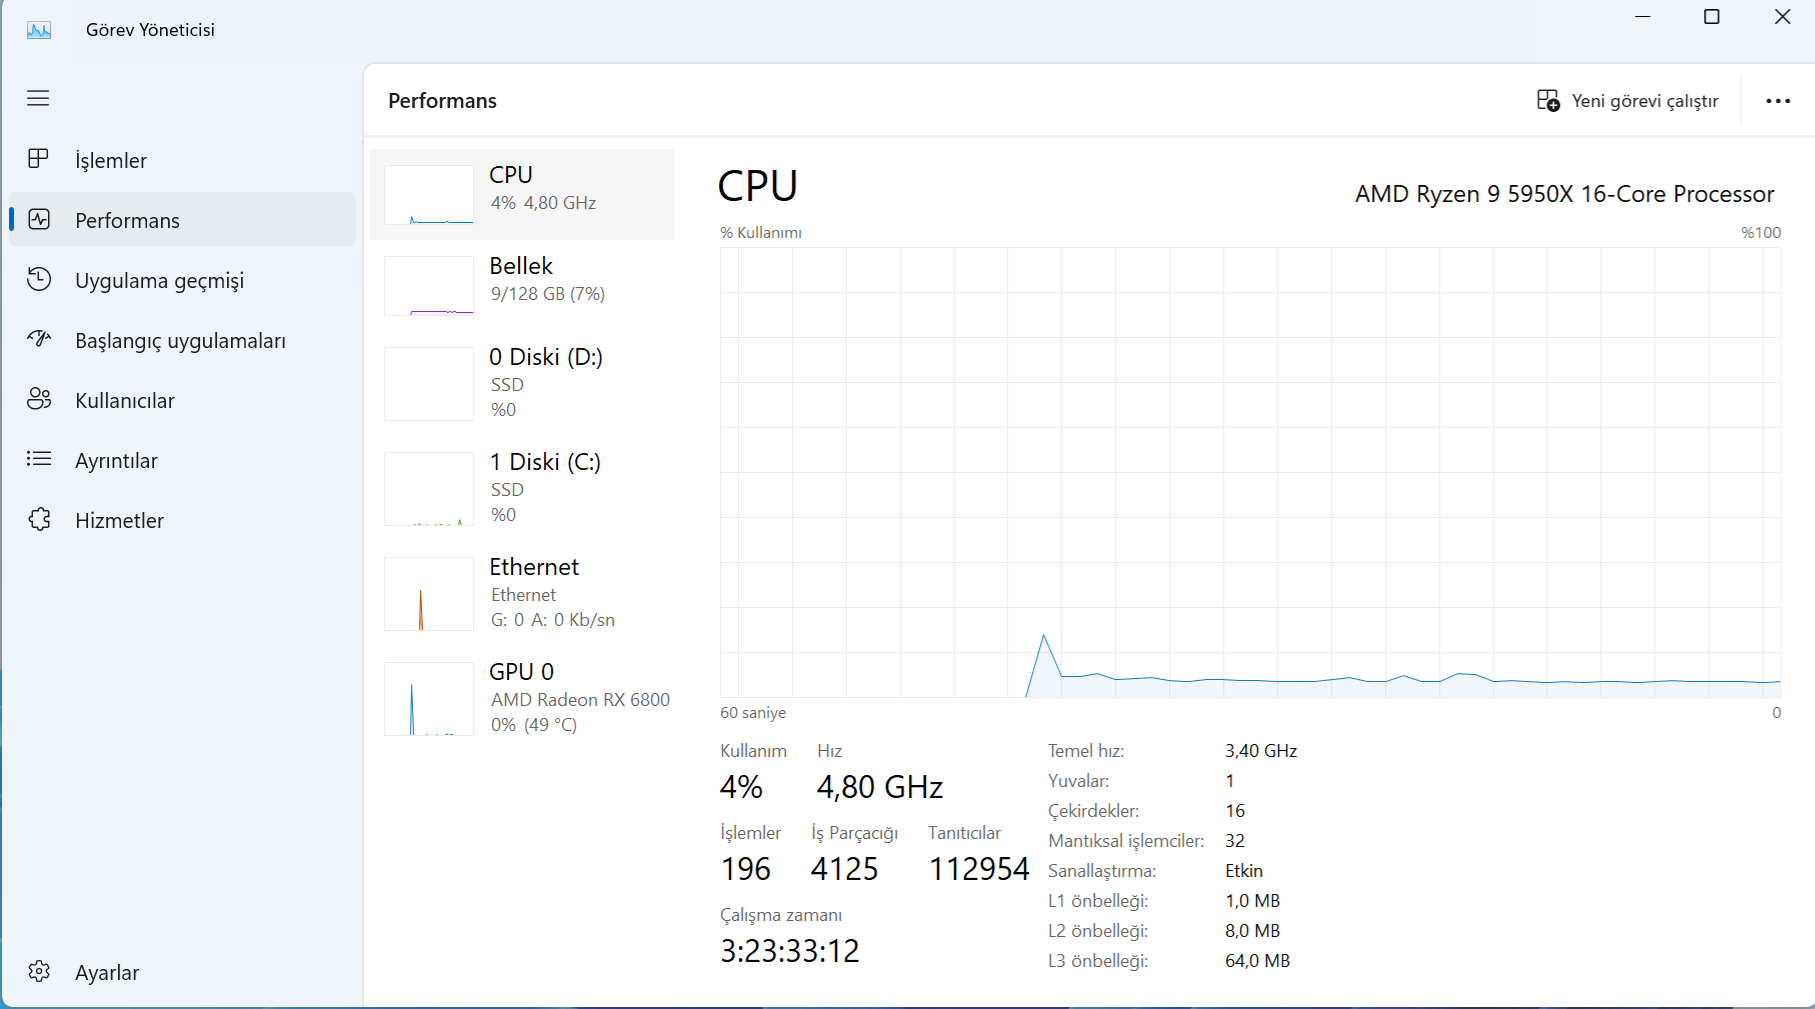
Task: Click the Başlangıç uygulamaları gauge icon
Action: (39, 339)
